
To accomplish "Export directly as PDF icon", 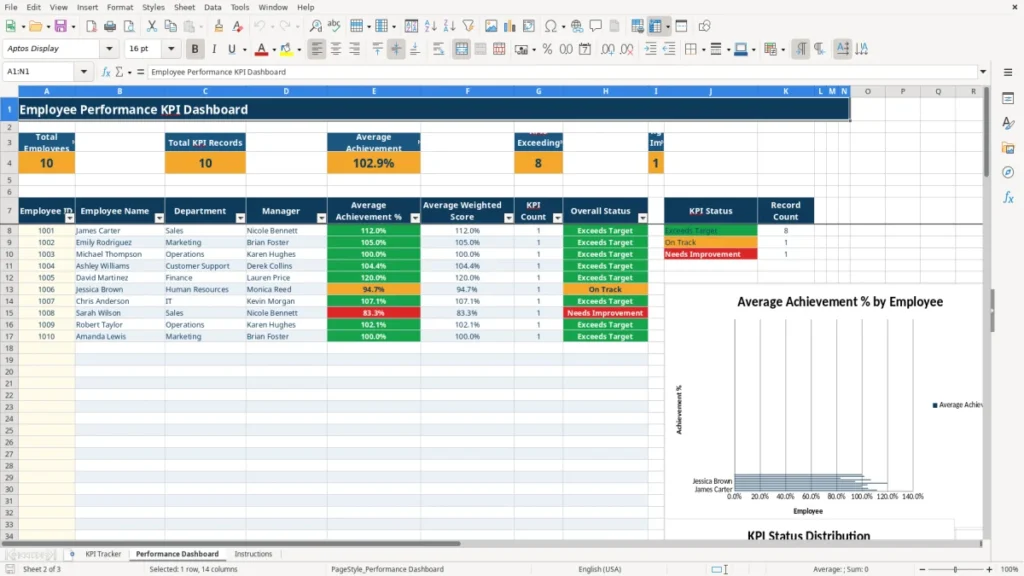I will [x=91, y=26].
